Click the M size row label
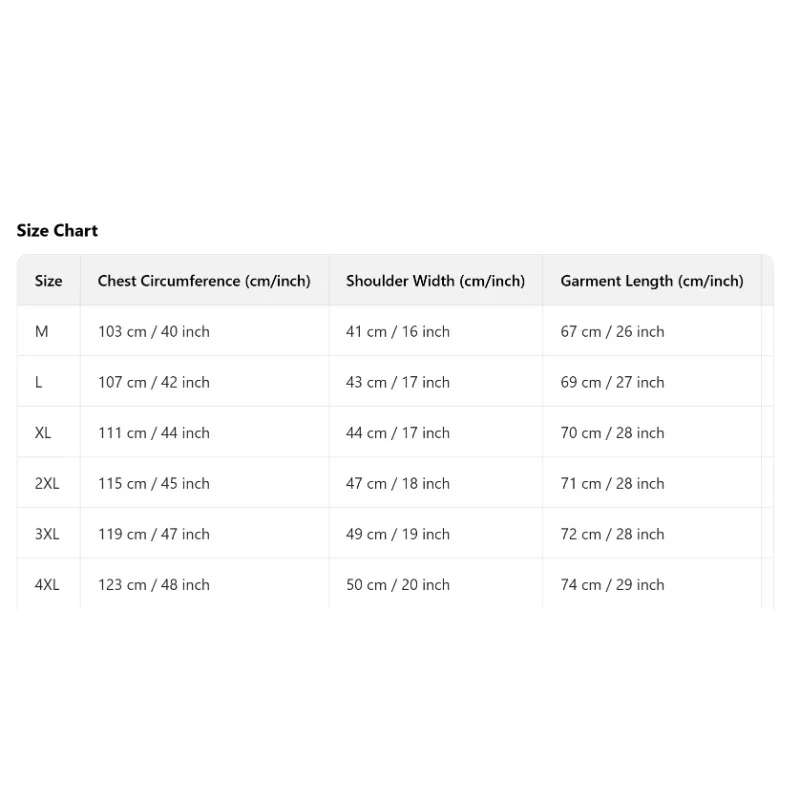 42,331
